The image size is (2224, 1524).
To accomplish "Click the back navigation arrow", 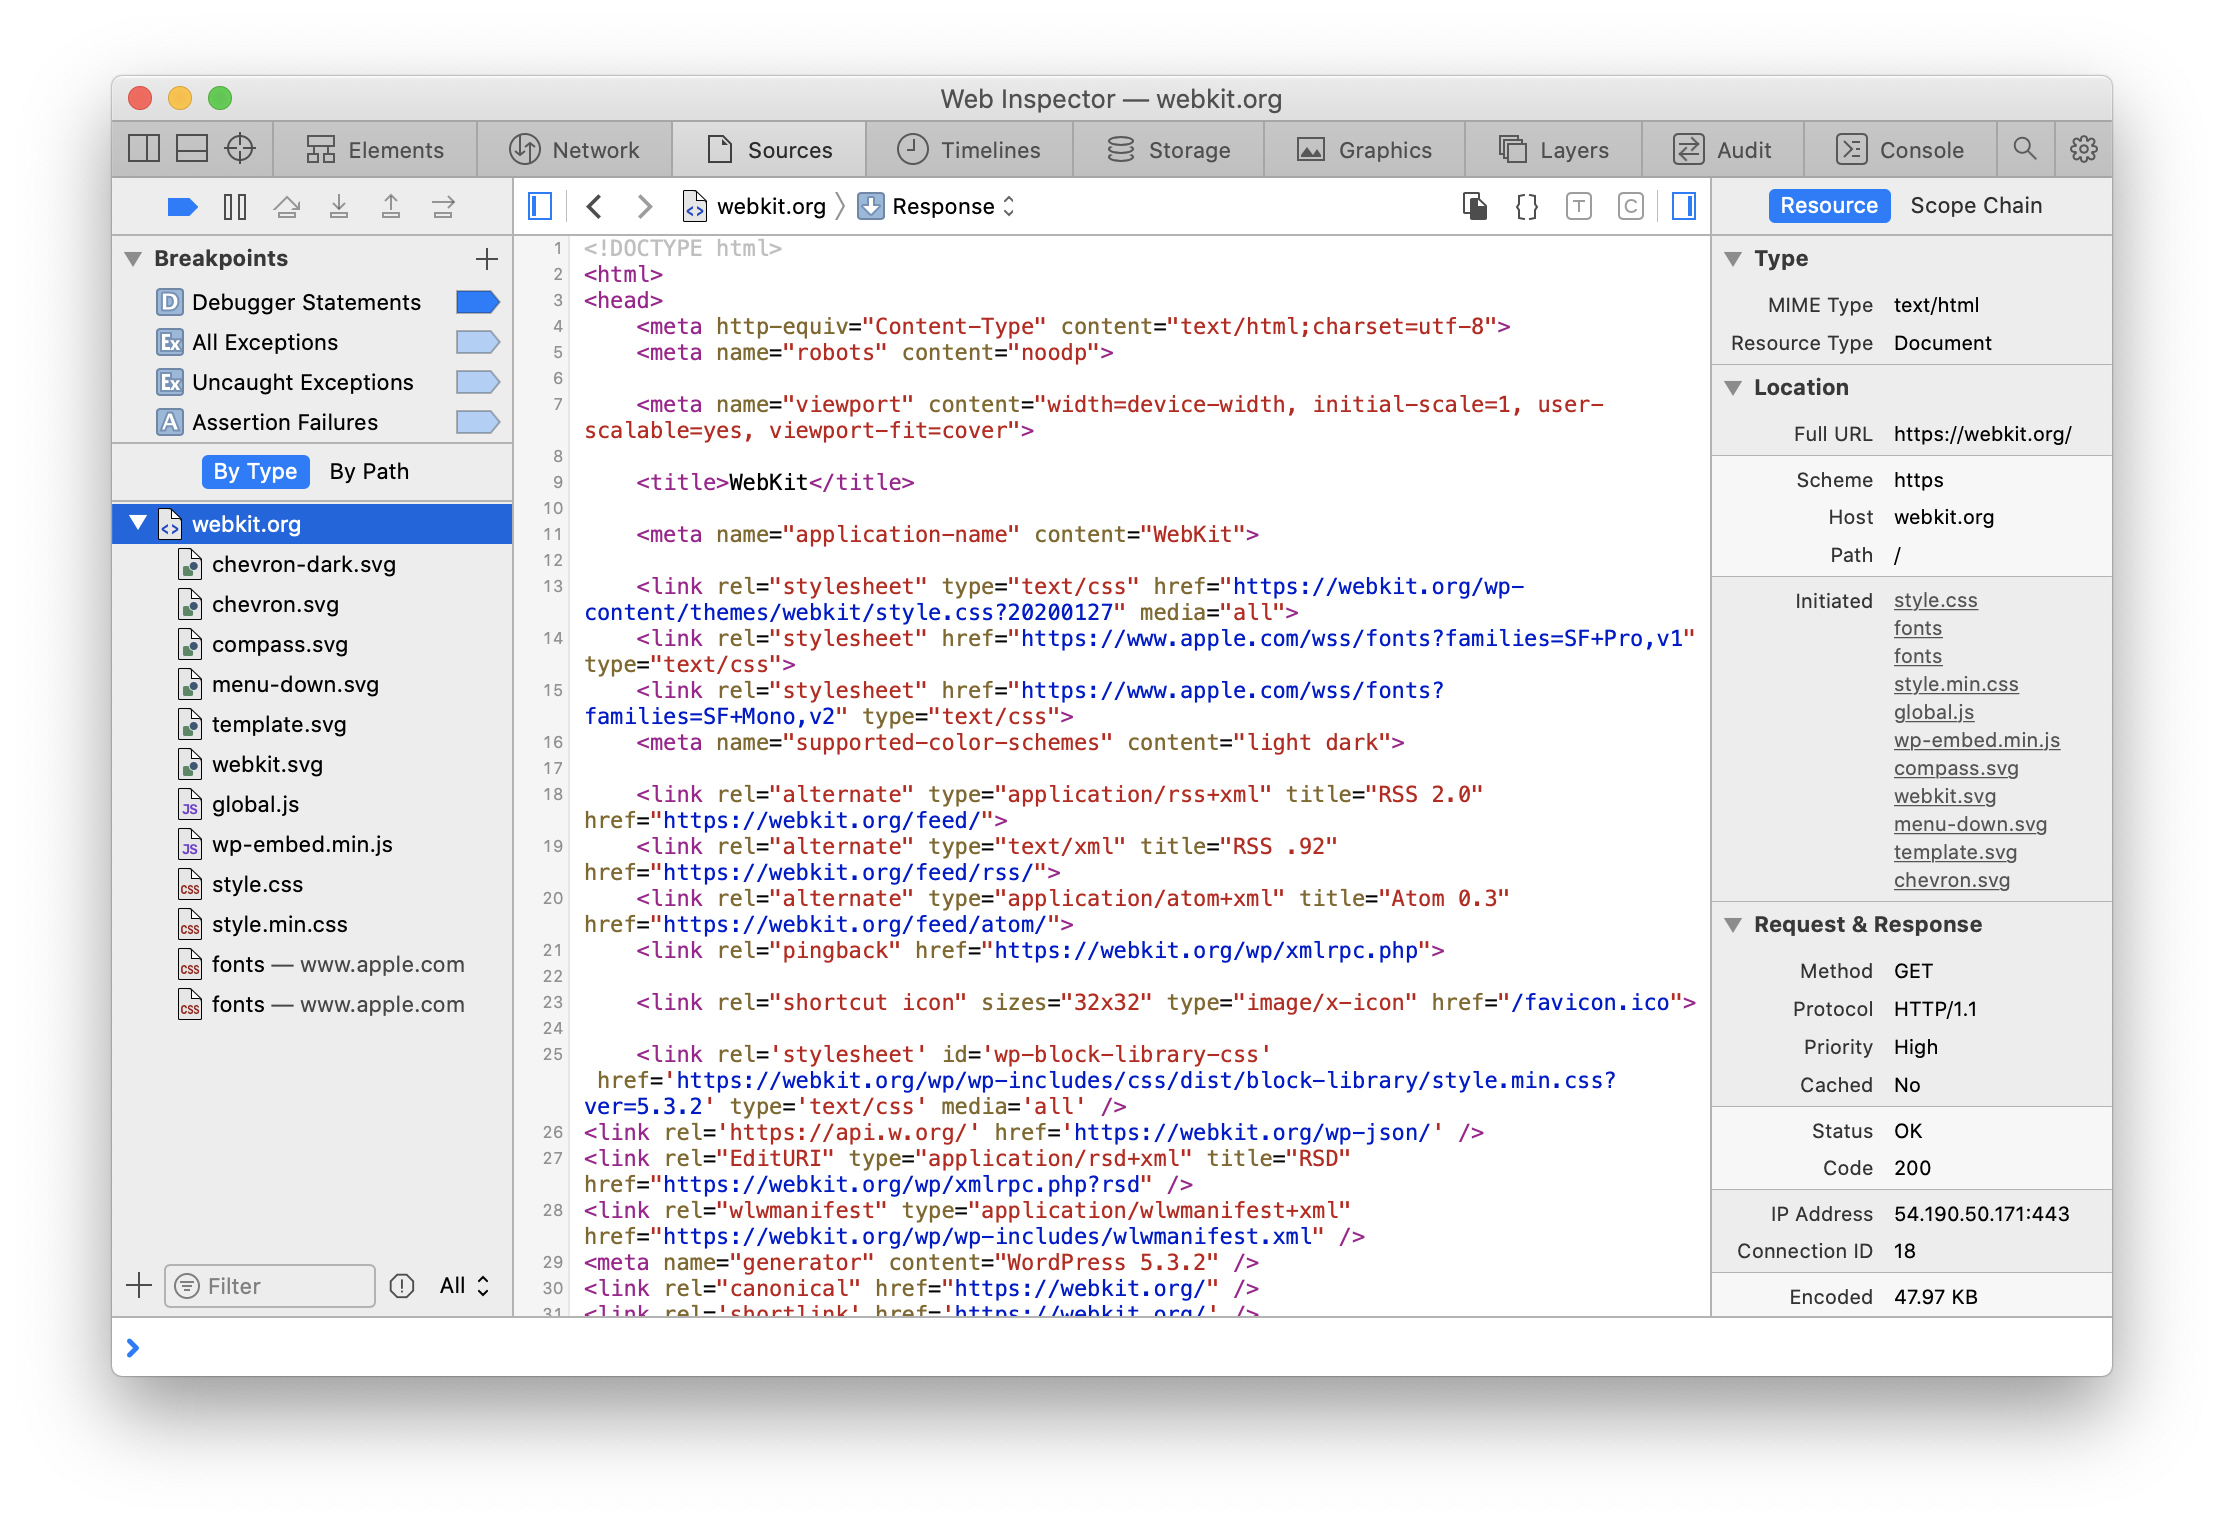I will tap(595, 207).
